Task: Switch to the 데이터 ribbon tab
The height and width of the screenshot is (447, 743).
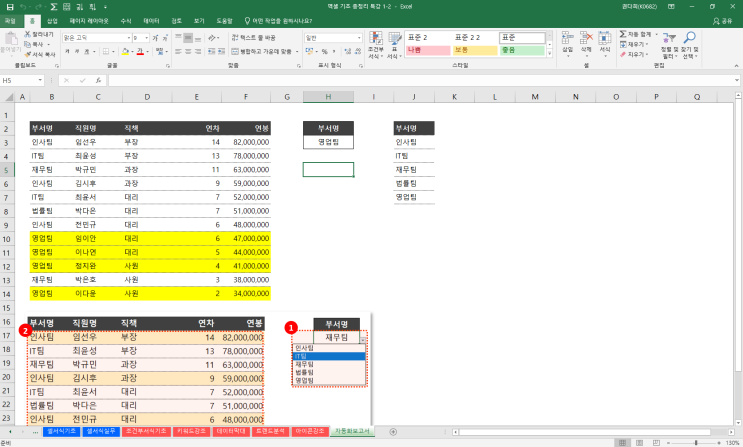Action: click(x=151, y=21)
